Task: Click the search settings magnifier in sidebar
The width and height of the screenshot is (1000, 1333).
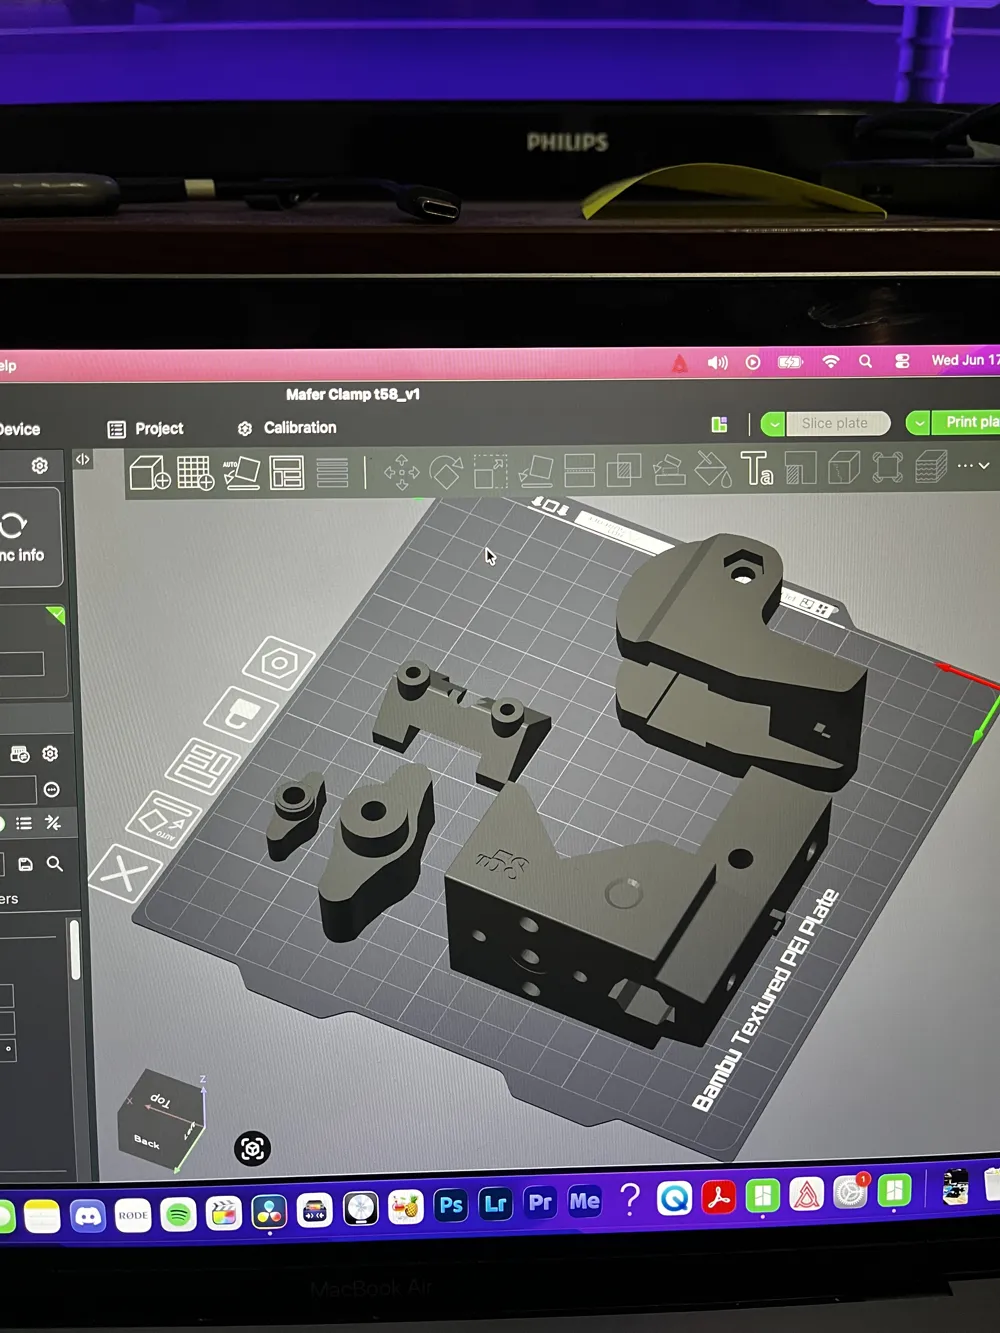Action: click(x=55, y=863)
